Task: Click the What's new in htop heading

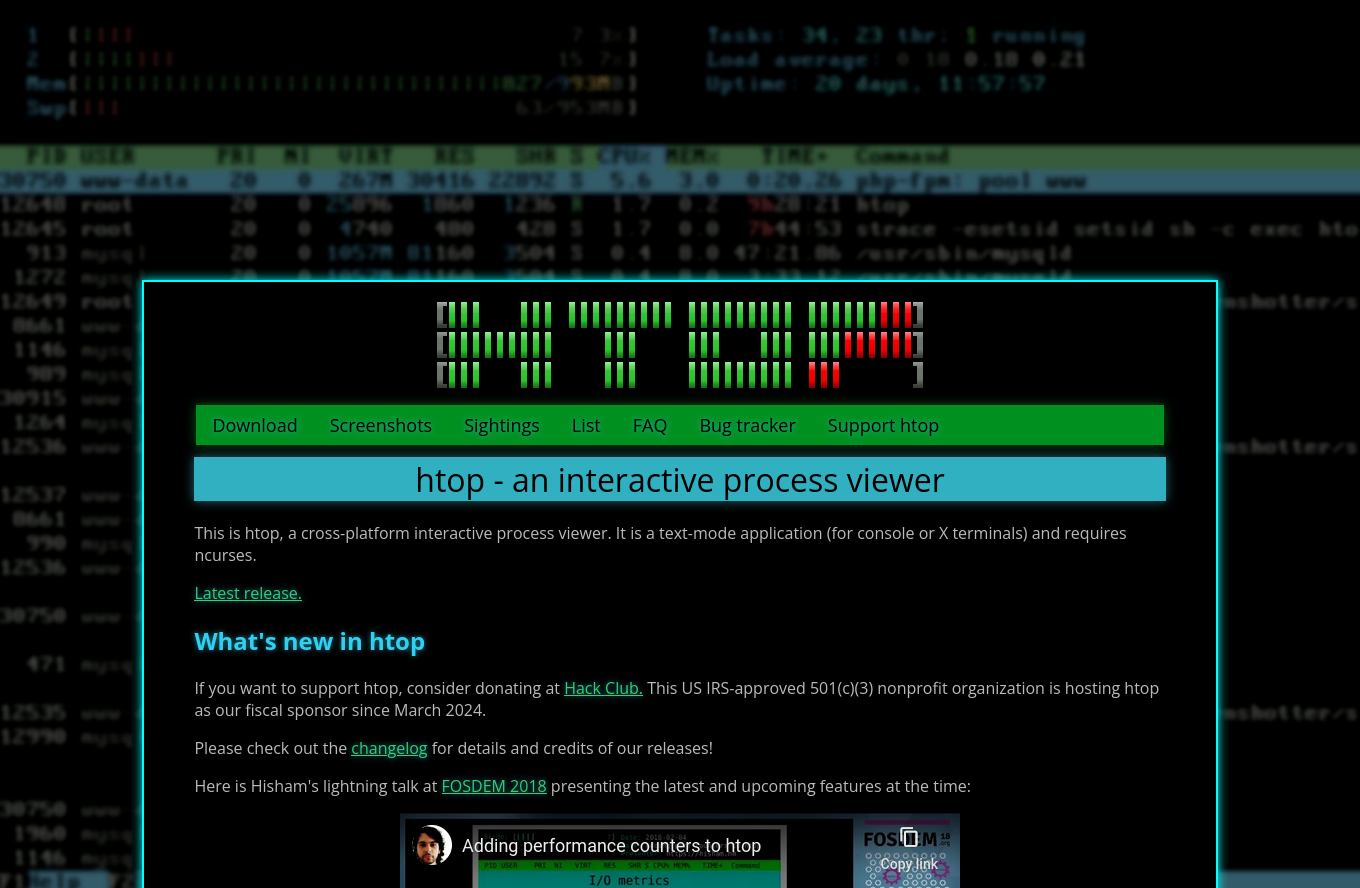Action: pos(310,641)
